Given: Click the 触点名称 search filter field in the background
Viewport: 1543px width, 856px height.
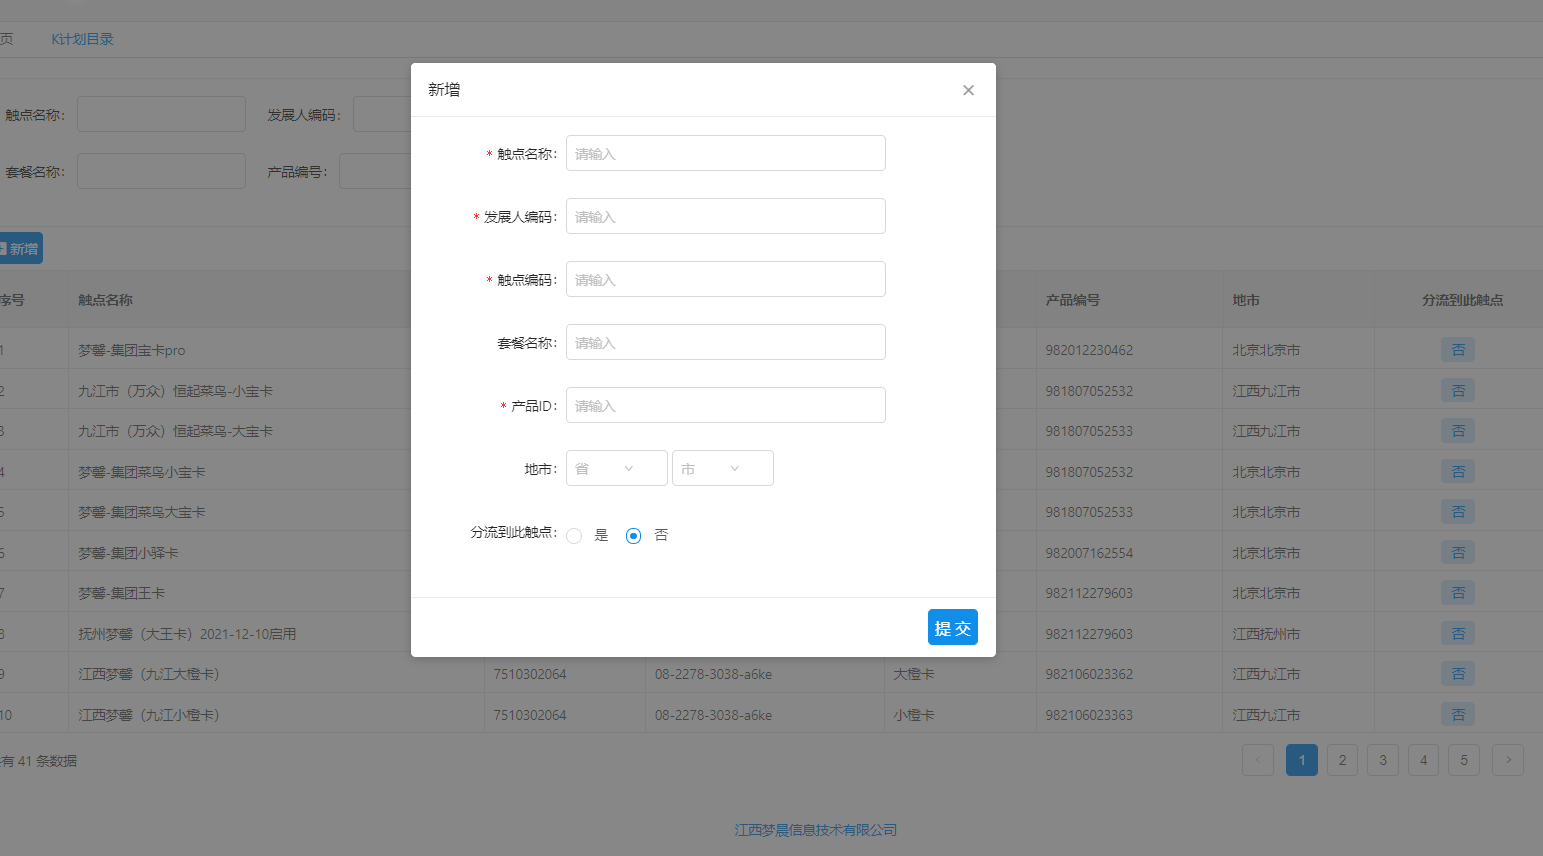Looking at the screenshot, I should (161, 114).
